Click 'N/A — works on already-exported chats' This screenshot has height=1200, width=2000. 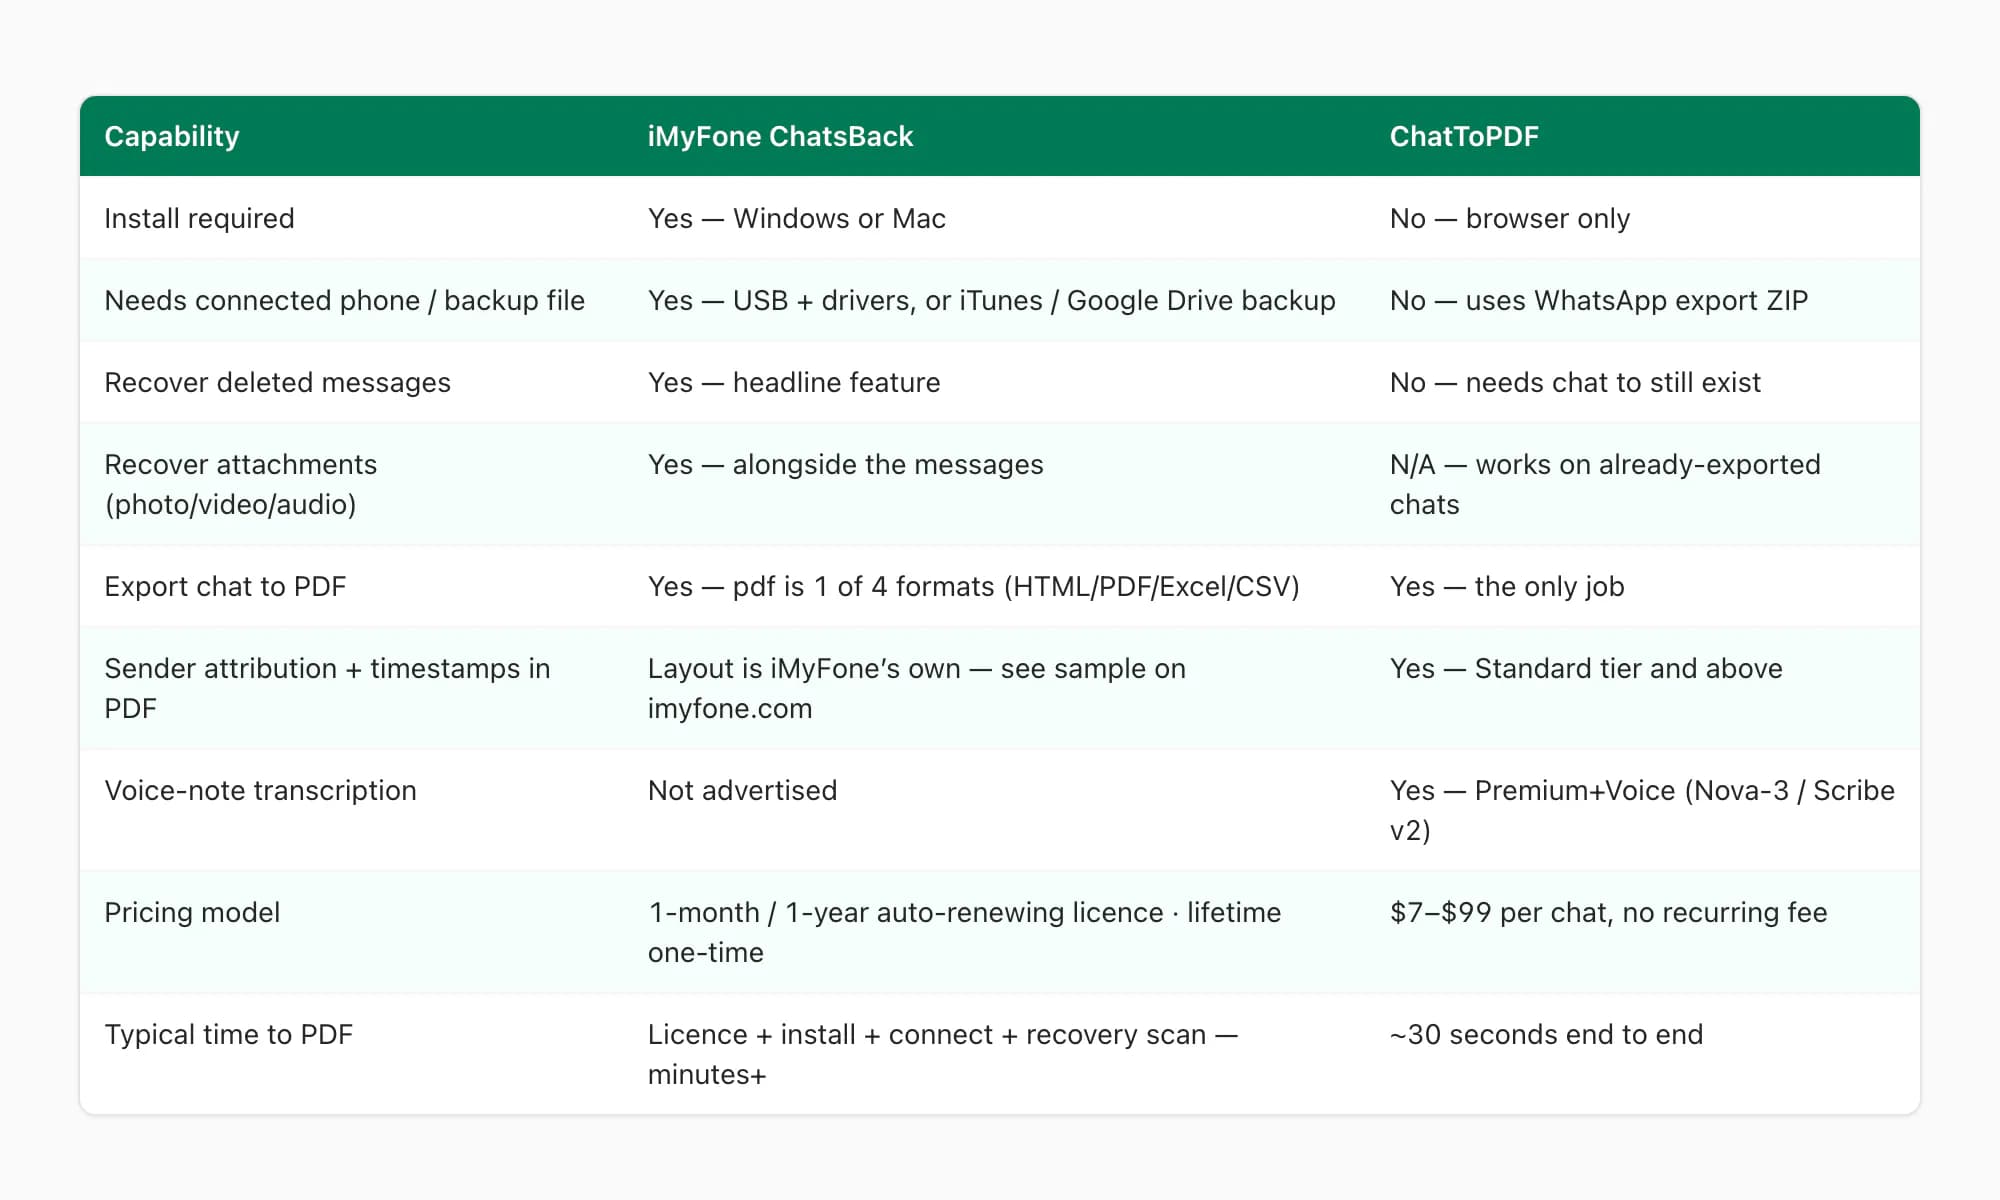pyautogui.click(x=1605, y=484)
